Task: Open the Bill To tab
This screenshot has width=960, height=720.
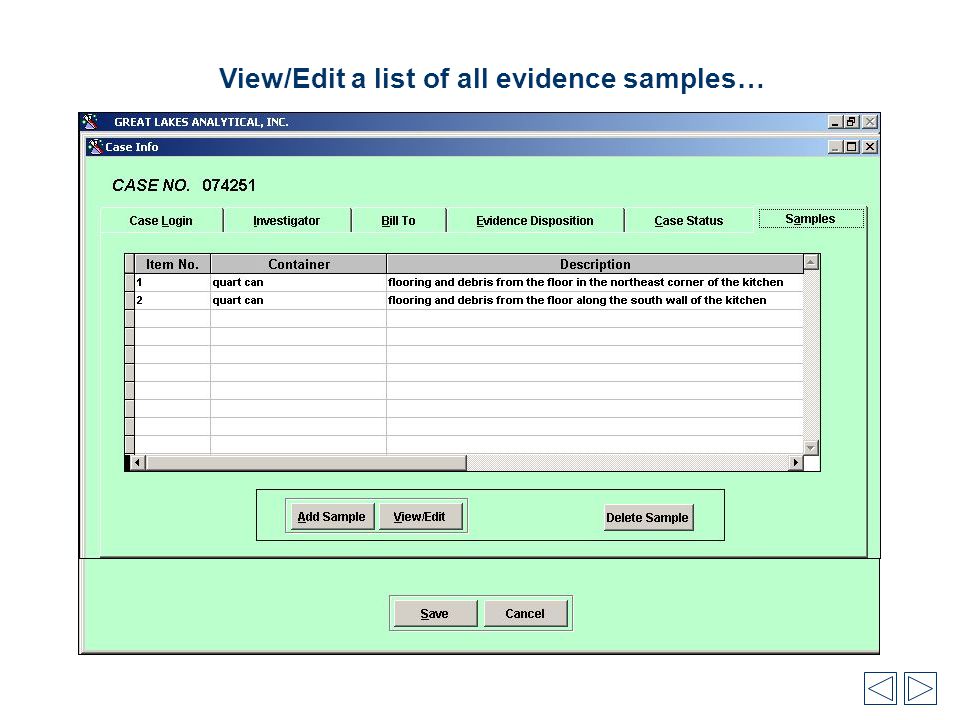Action: tap(398, 220)
